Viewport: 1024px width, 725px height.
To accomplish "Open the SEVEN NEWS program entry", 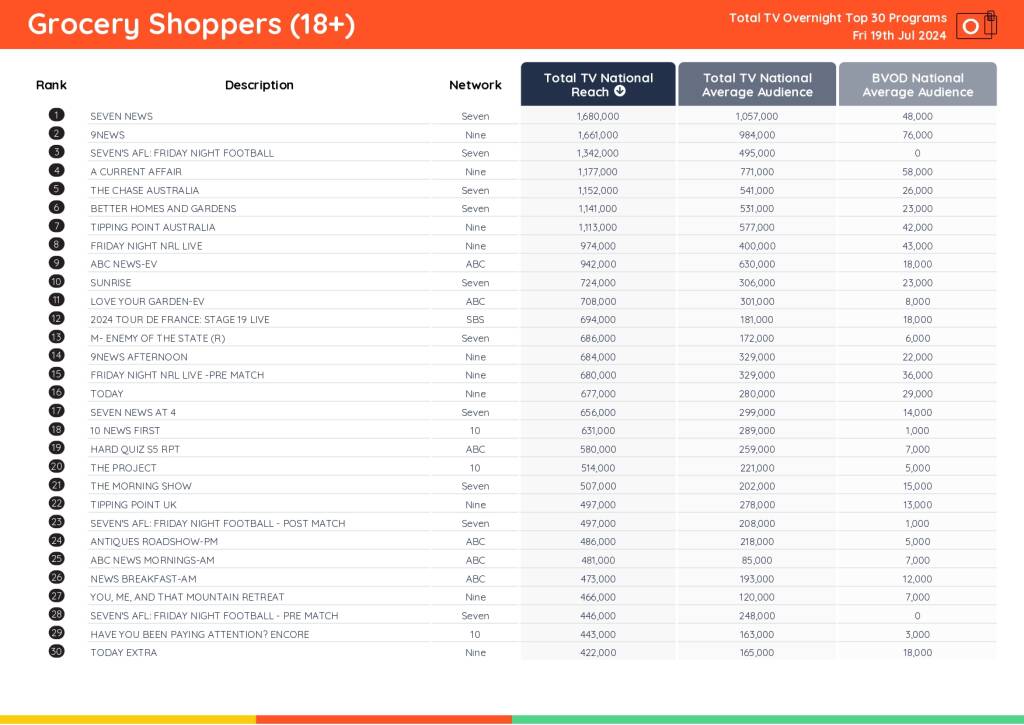I will 121,116.
